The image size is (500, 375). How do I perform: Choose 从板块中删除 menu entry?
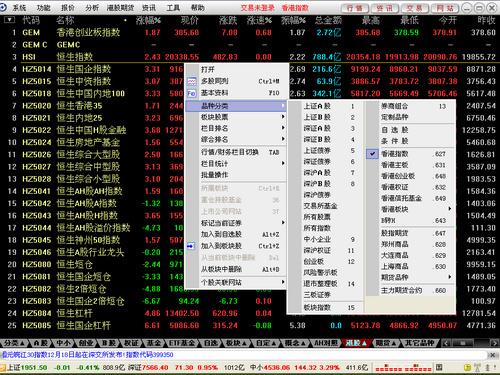click(x=236, y=269)
